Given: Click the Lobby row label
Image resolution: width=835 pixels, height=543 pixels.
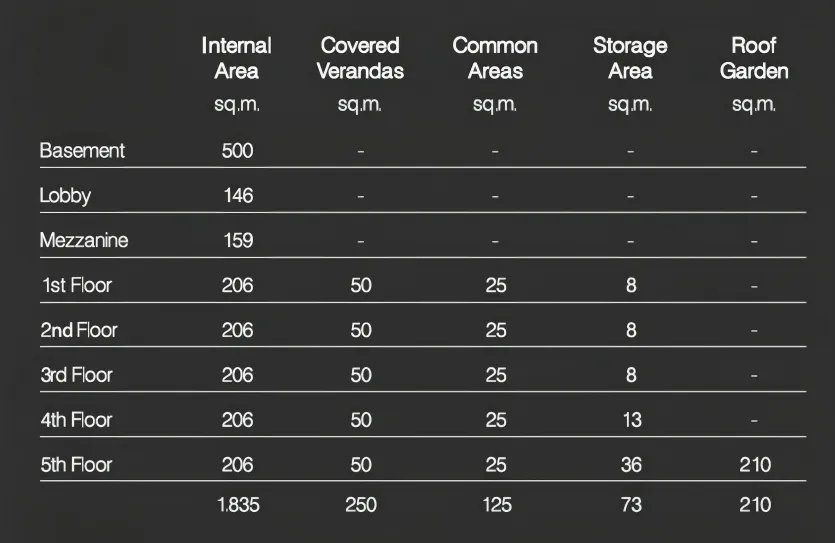Looking at the screenshot, I should tap(65, 196).
